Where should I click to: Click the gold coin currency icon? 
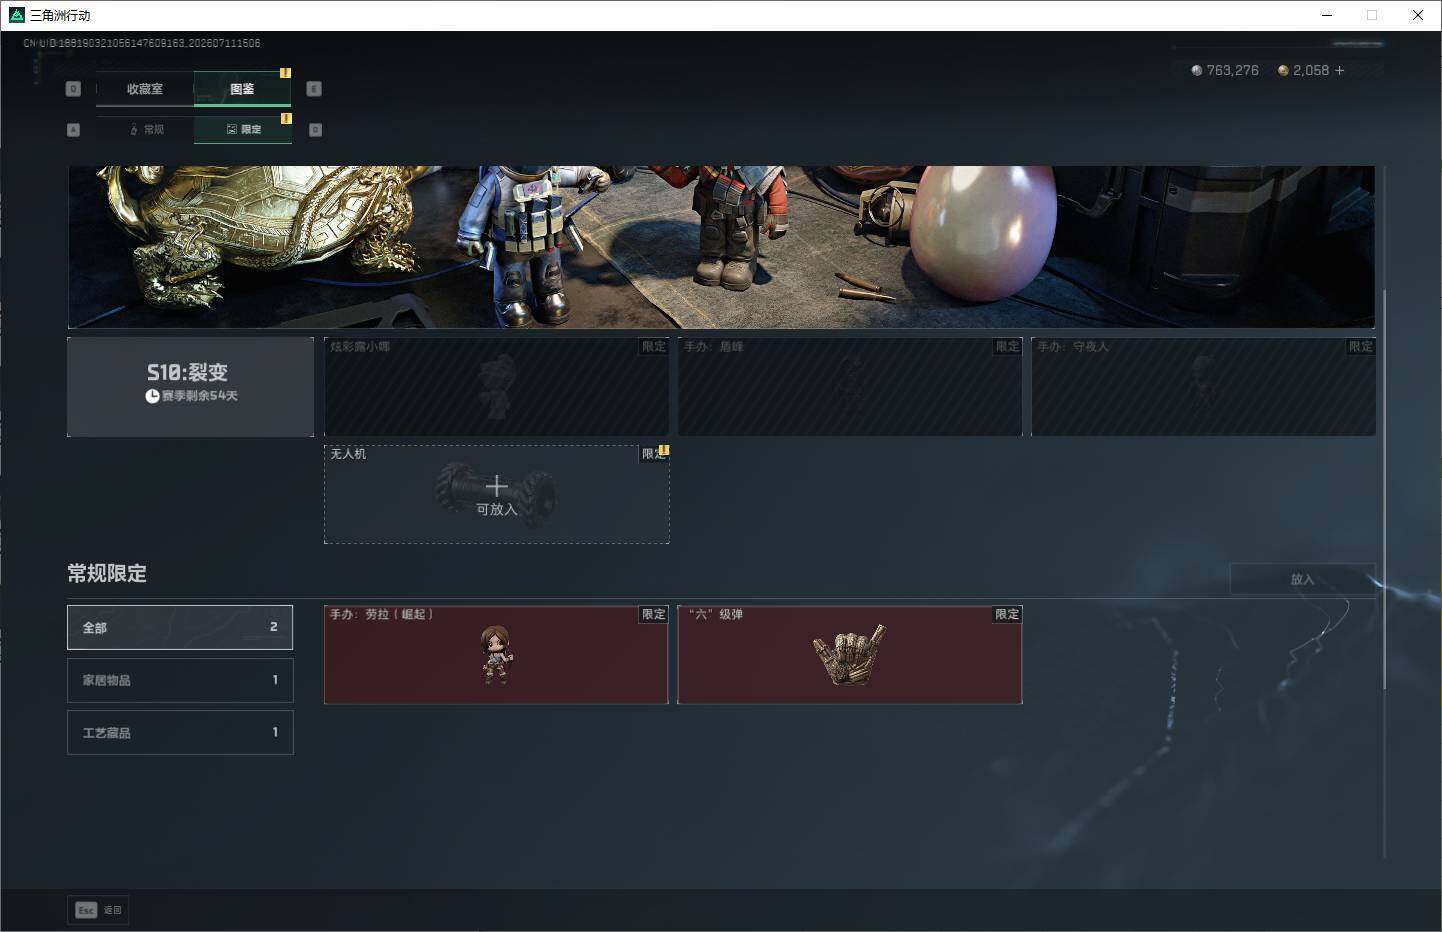point(1283,71)
